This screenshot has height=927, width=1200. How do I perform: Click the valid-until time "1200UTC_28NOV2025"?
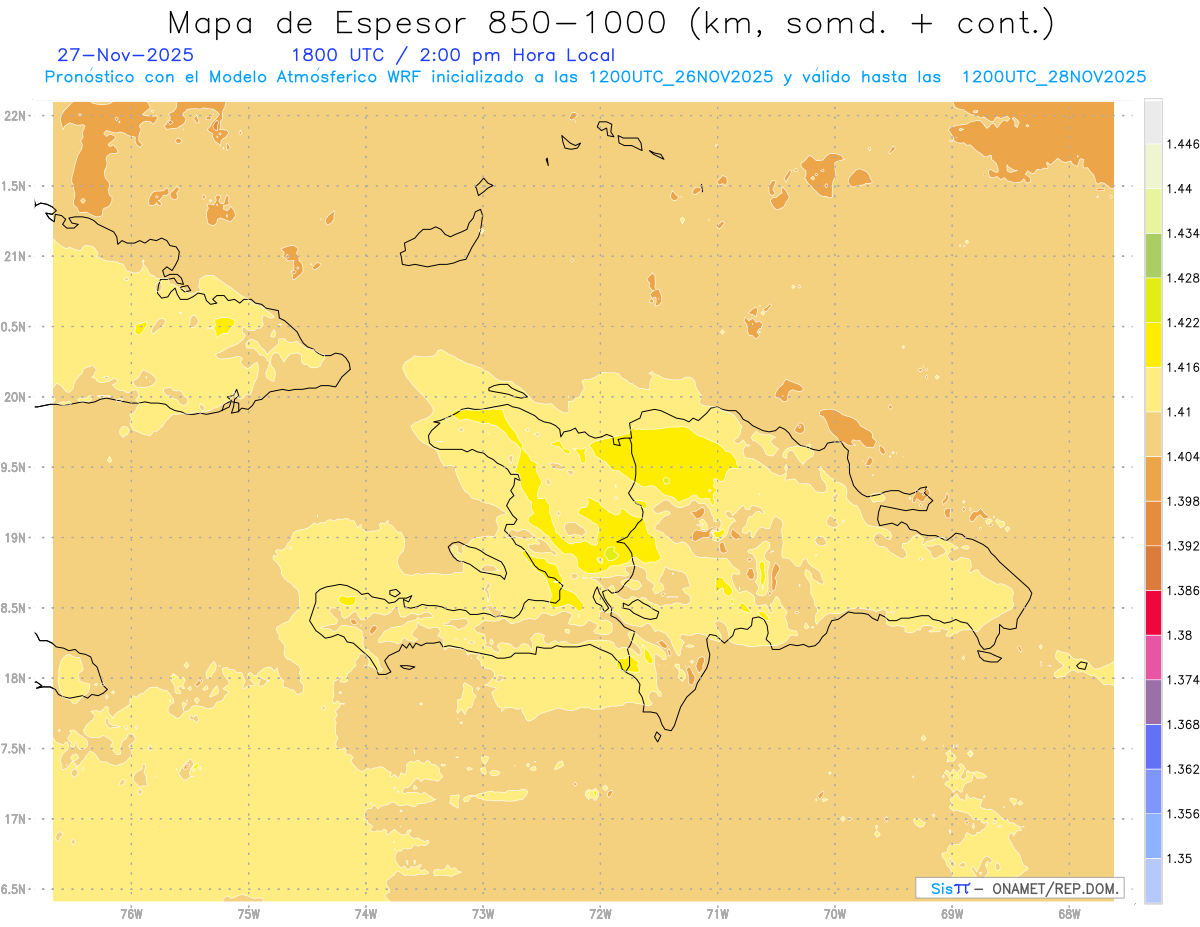1054,77
